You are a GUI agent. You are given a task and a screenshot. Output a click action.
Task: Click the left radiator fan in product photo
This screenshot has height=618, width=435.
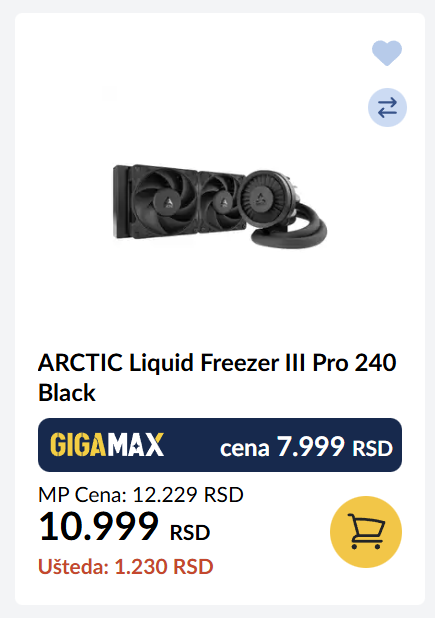[x=164, y=202]
